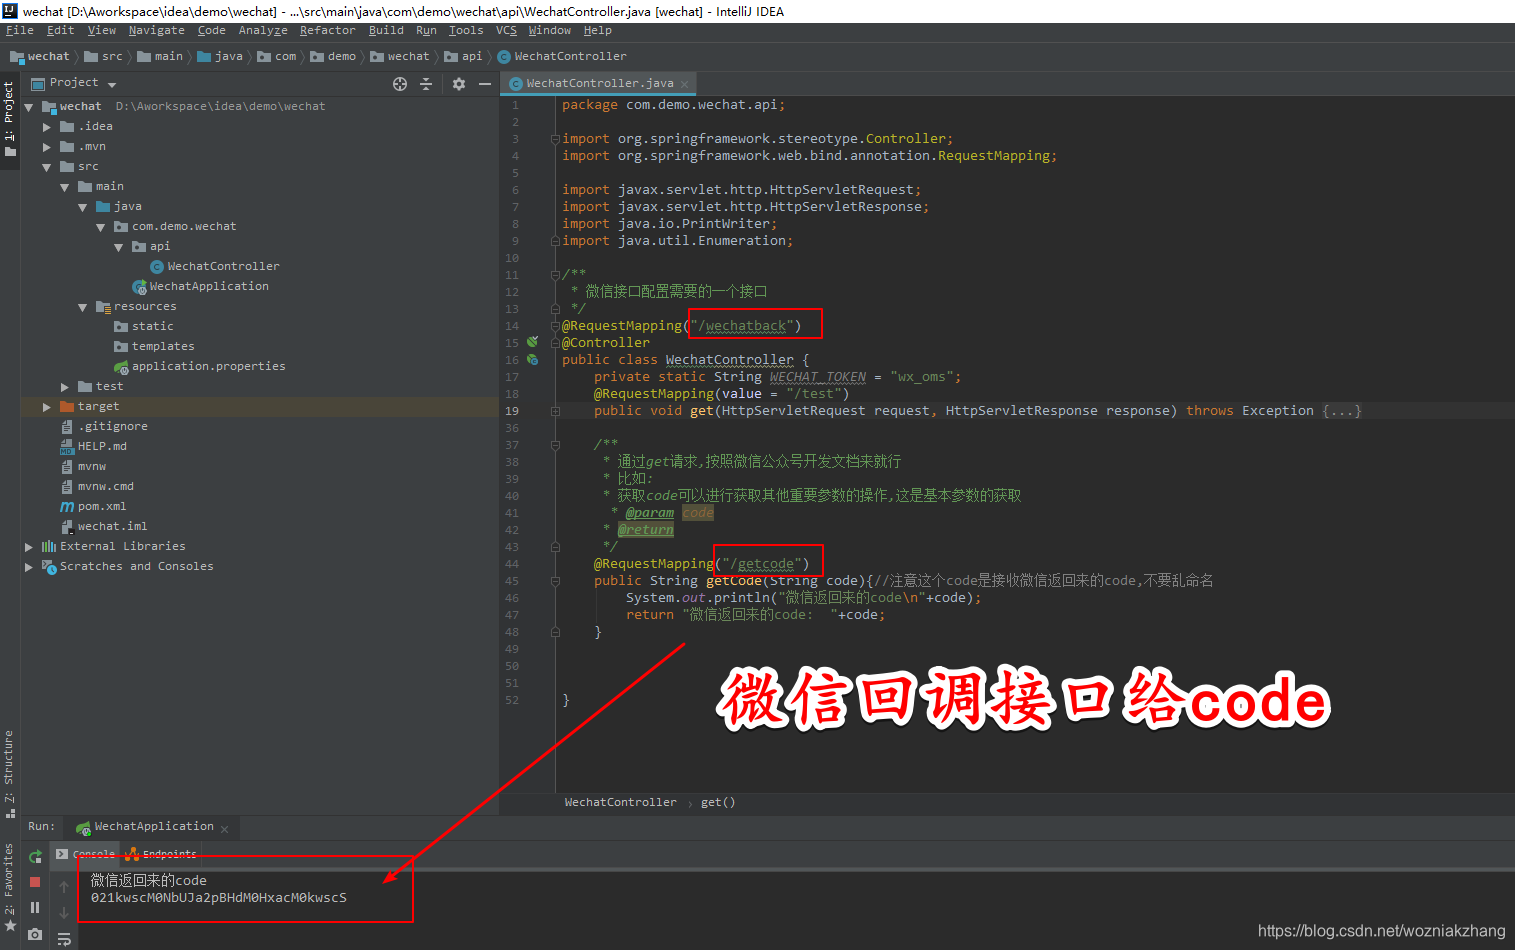The width and height of the screenshot is (1515, 950).
Task: Jump up the stack trace arrow
Action: pyautogui.click(x=64, y=887)
